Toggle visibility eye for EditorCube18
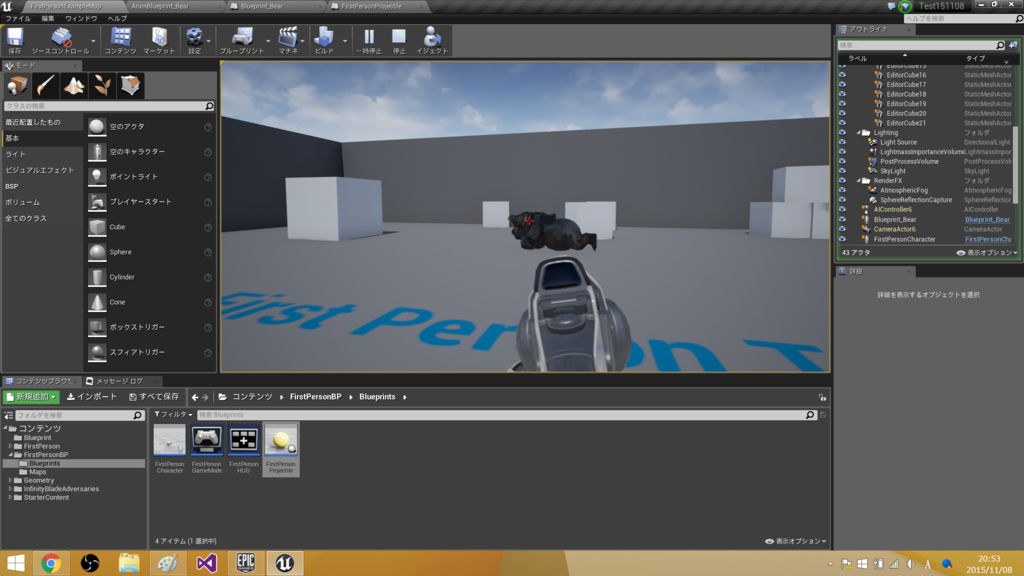The image size is (1024, 576). coord(842,94)
